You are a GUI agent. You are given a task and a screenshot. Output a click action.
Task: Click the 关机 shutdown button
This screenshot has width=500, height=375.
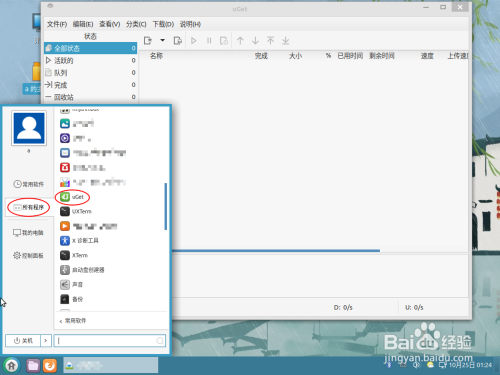(x=23, y=341)
